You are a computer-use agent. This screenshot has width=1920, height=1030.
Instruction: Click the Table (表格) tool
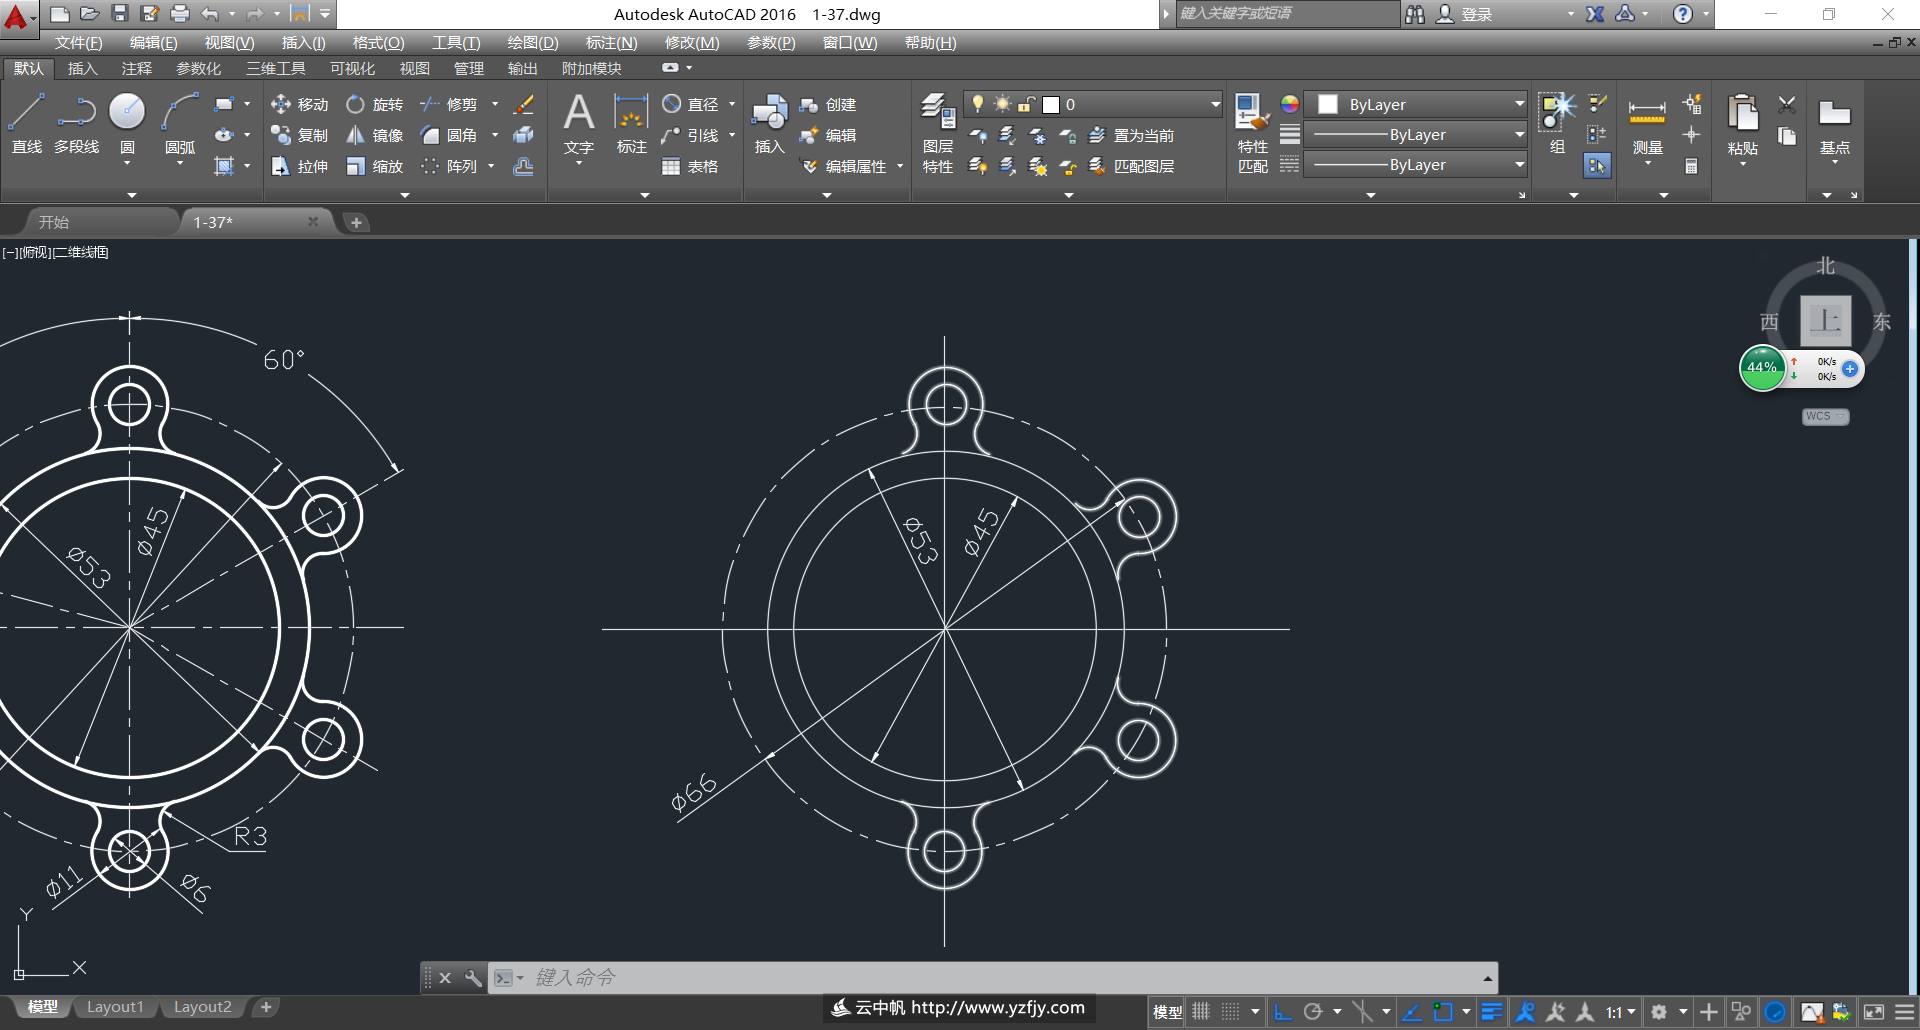(690, 166)
